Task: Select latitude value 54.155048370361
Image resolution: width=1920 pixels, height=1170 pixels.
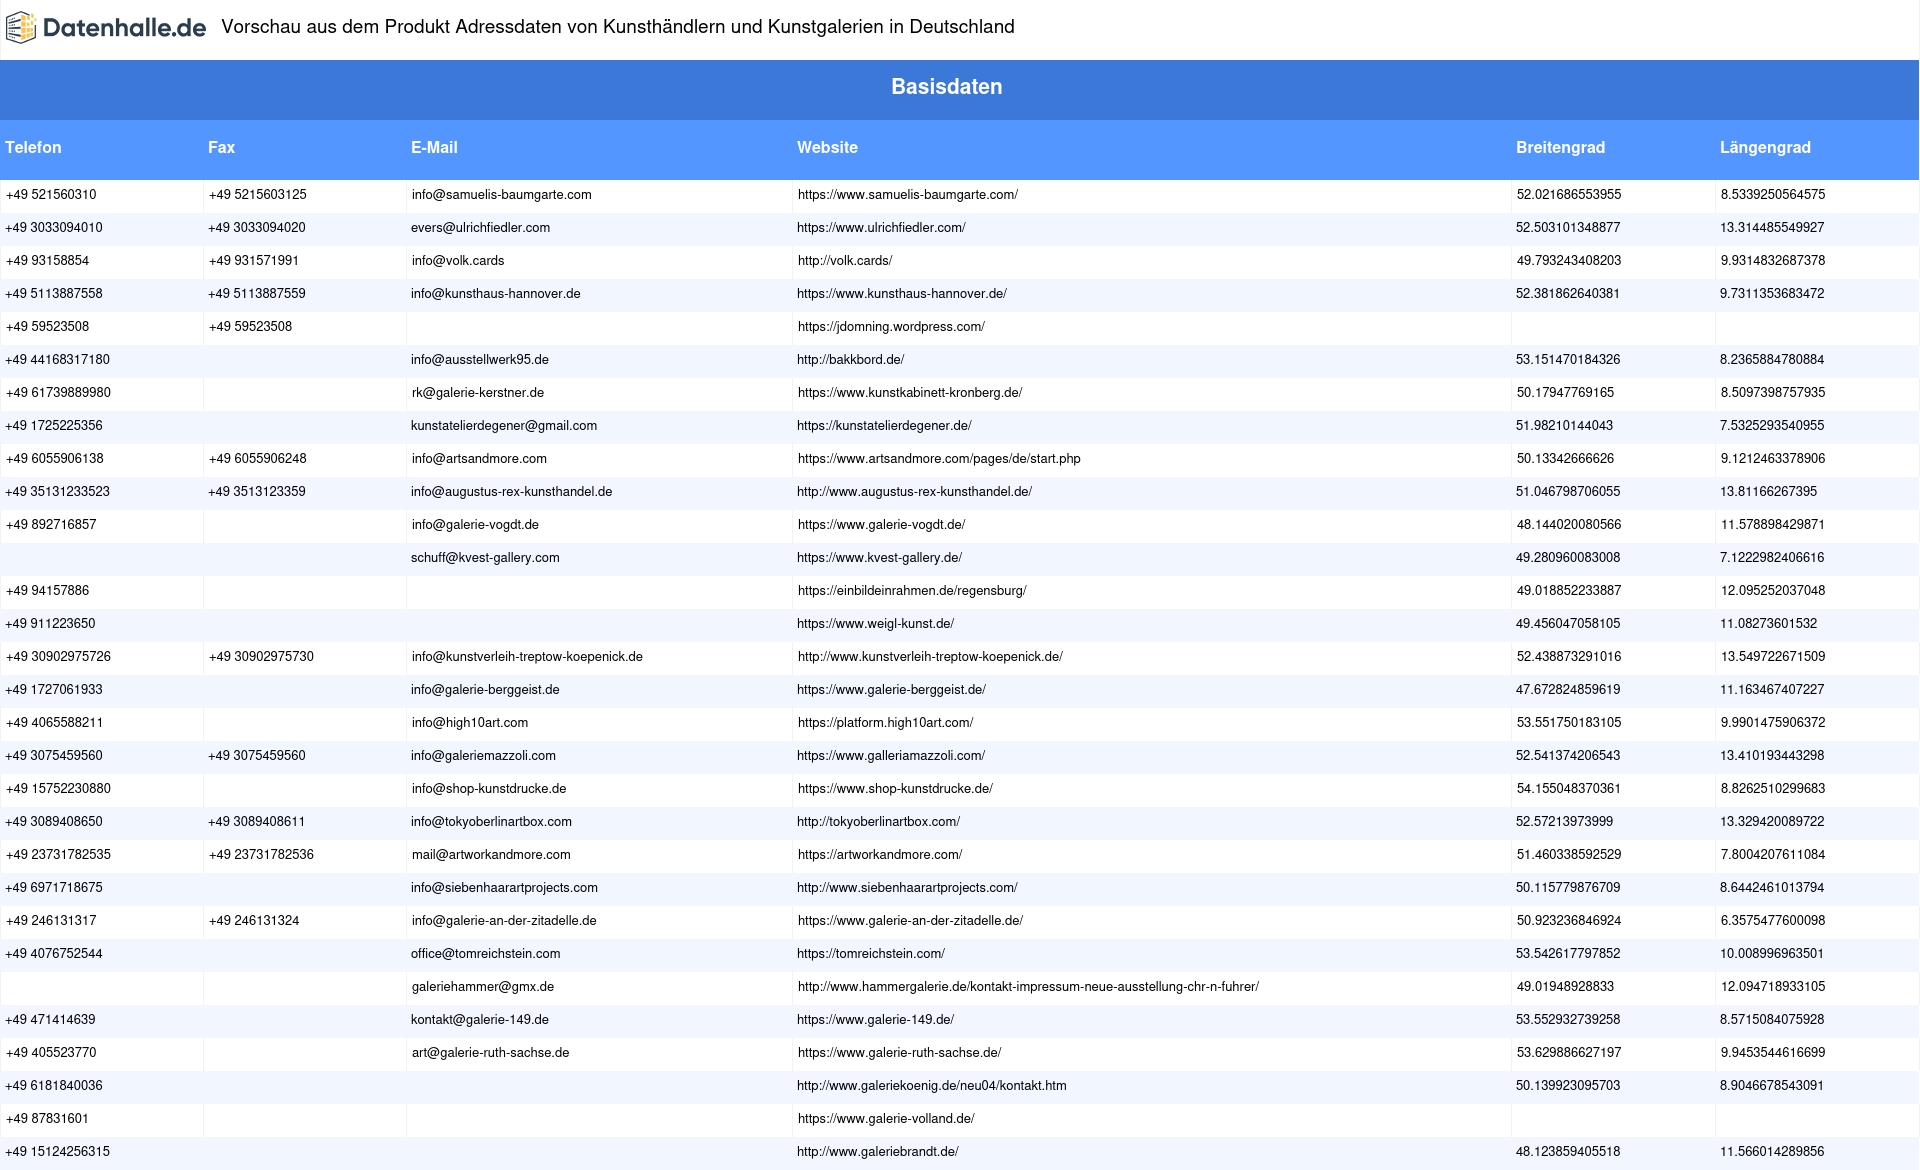Action: [x=1569, y=789]
